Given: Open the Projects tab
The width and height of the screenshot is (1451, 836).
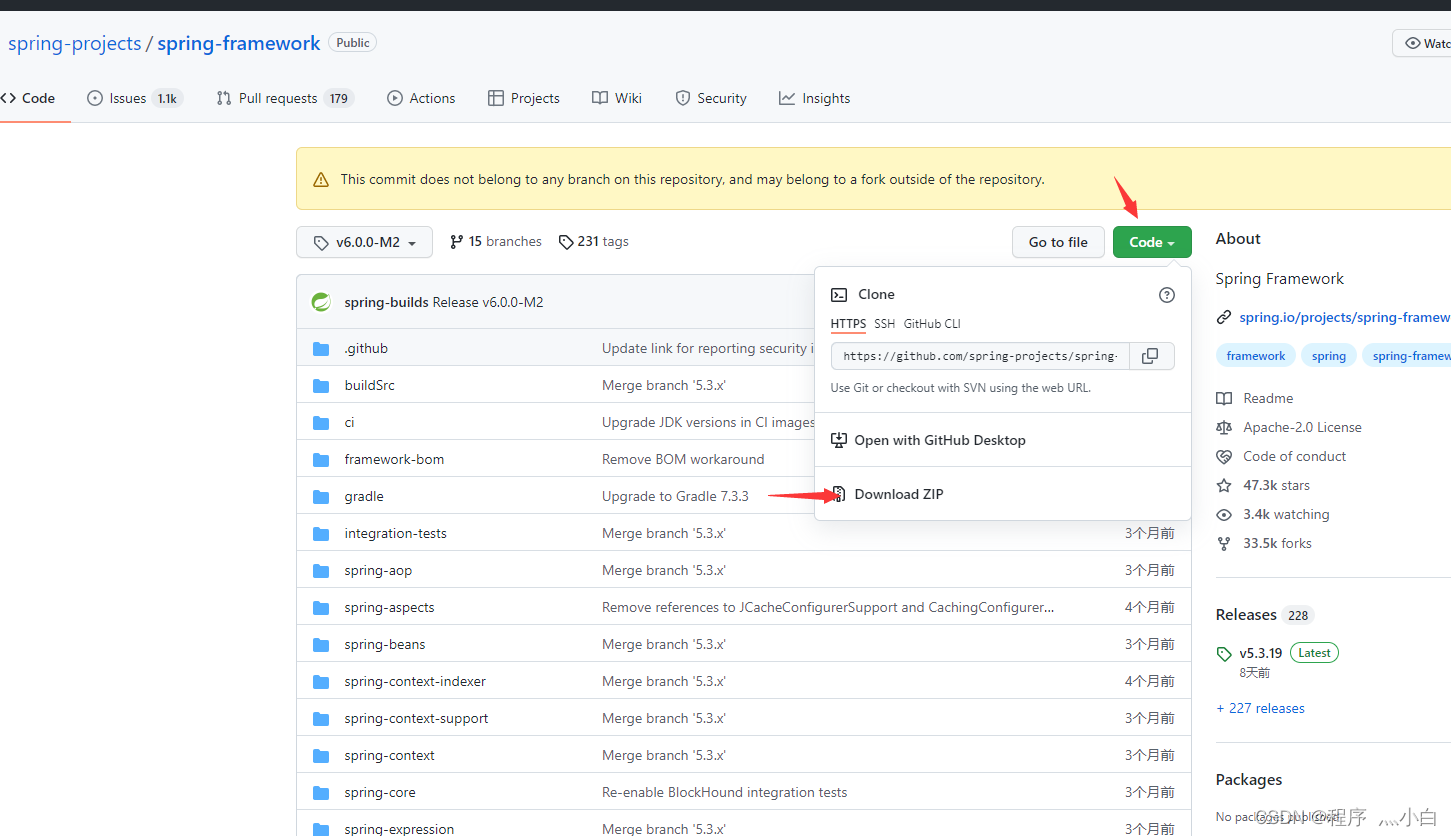Looking at the screenshot, I should [x=524, y=98].
